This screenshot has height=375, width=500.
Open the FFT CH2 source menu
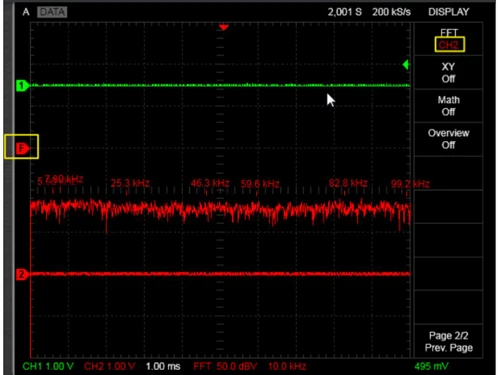(x=449, y=39)
